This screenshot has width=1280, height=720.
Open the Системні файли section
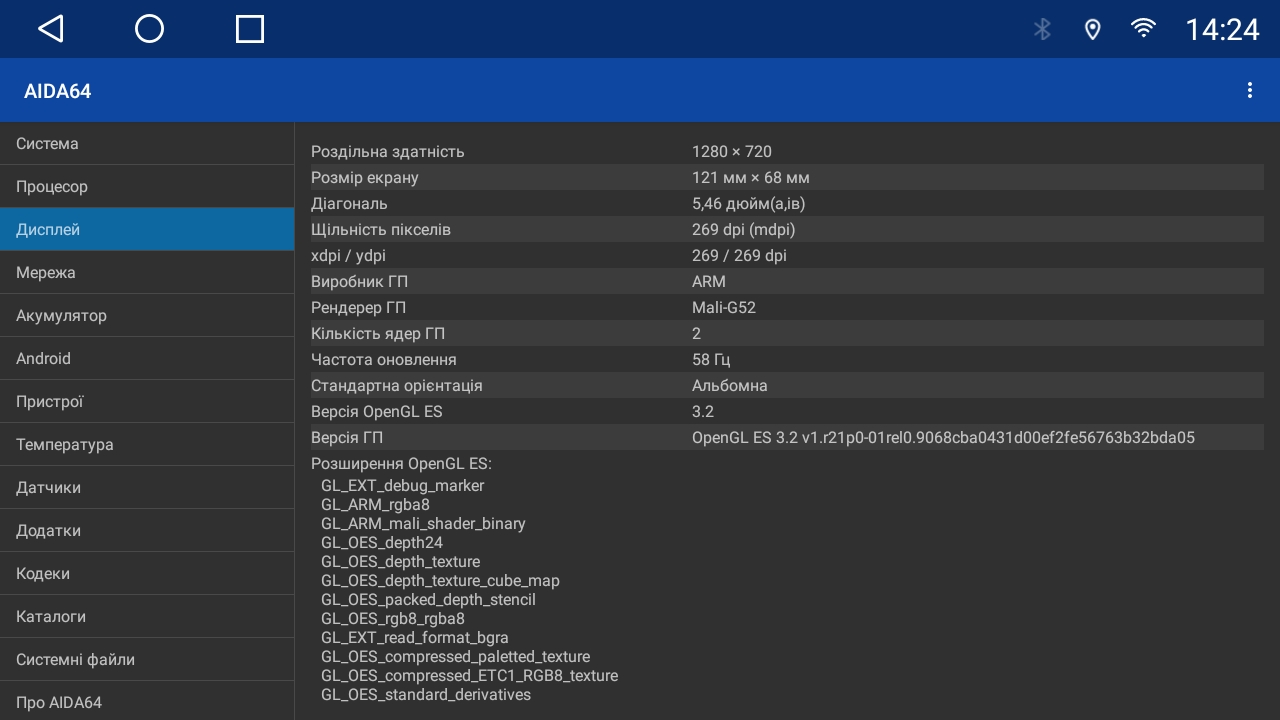click(147, 660)
